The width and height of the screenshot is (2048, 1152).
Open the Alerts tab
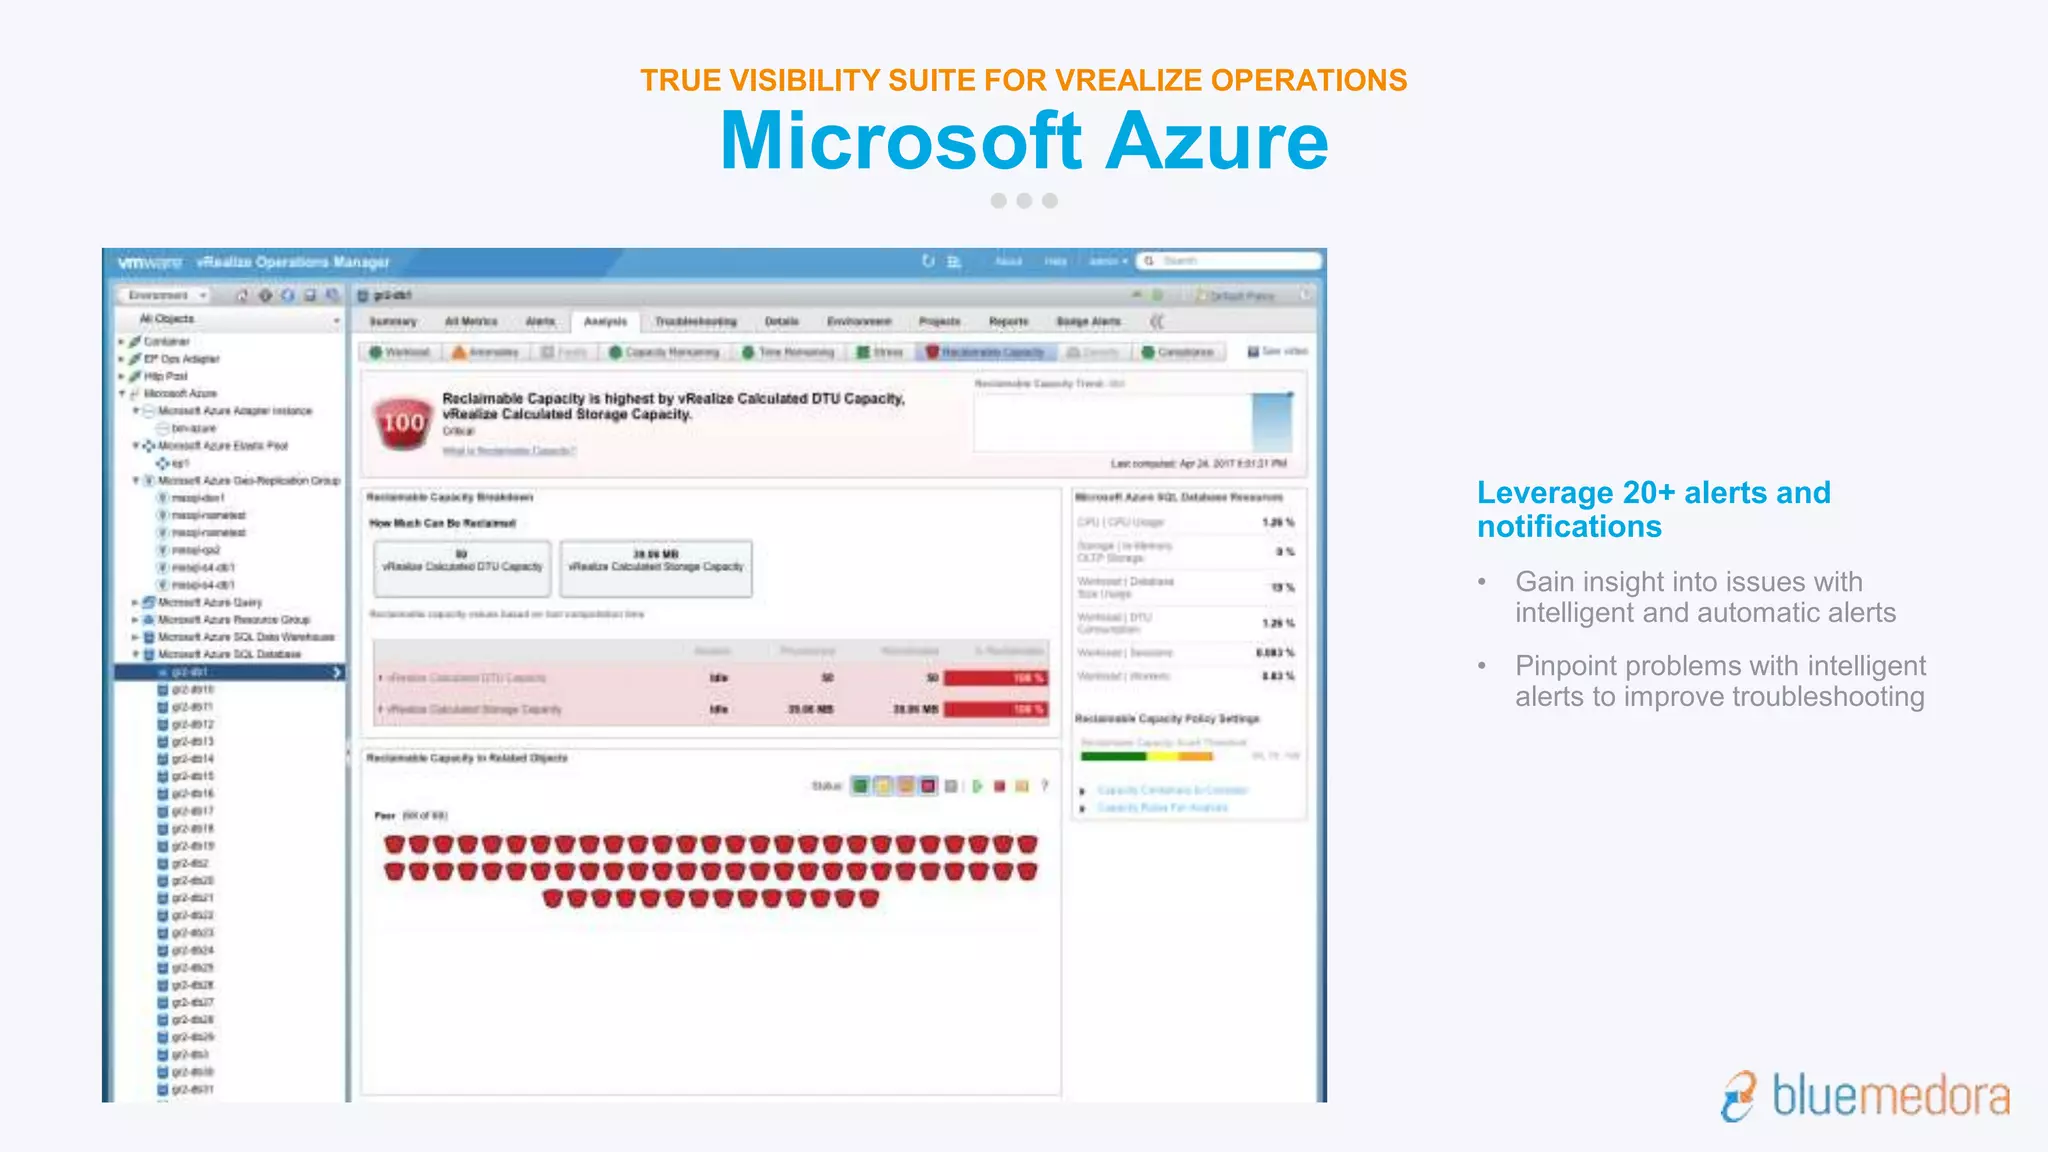(540, 321)
